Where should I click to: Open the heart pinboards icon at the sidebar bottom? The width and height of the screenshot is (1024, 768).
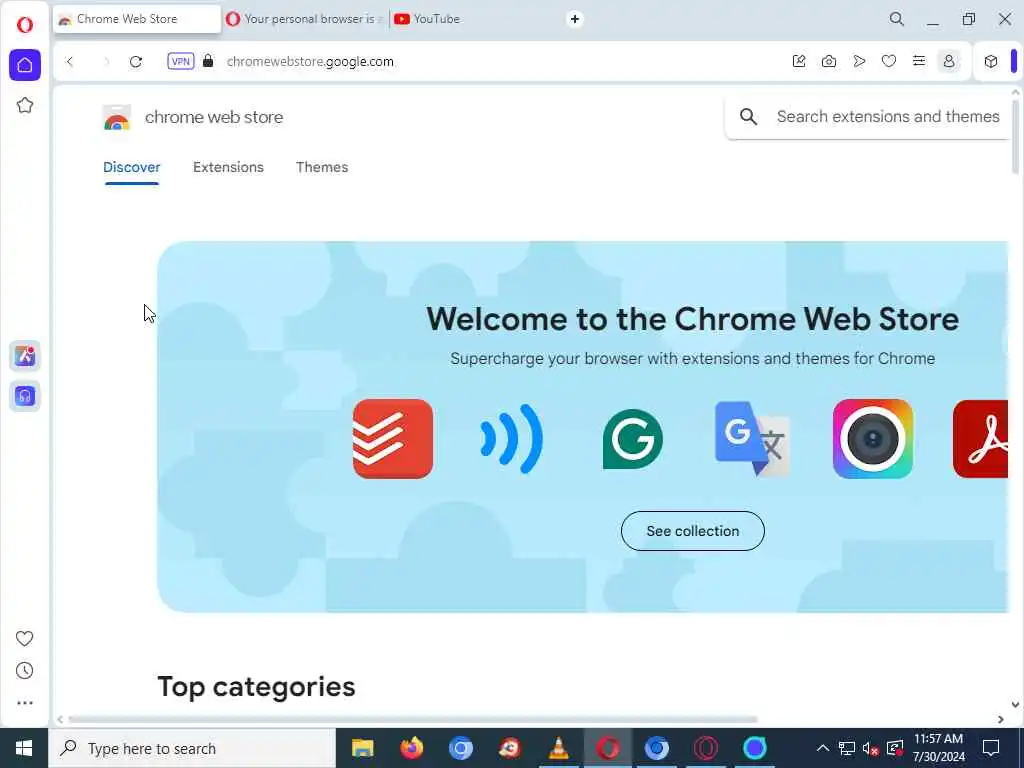coord(24,638)
